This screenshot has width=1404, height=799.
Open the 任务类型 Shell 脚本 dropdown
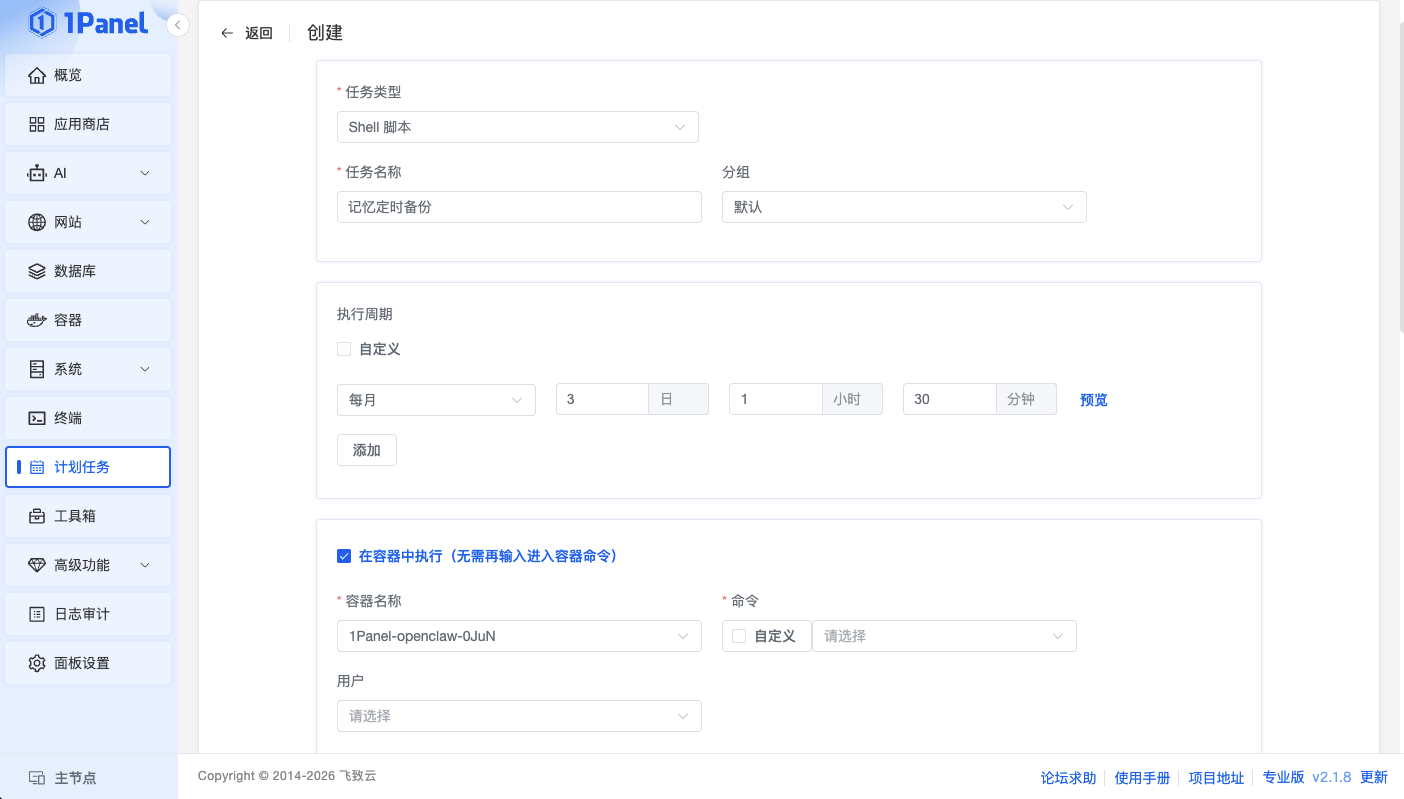click(x=517, y=127)
